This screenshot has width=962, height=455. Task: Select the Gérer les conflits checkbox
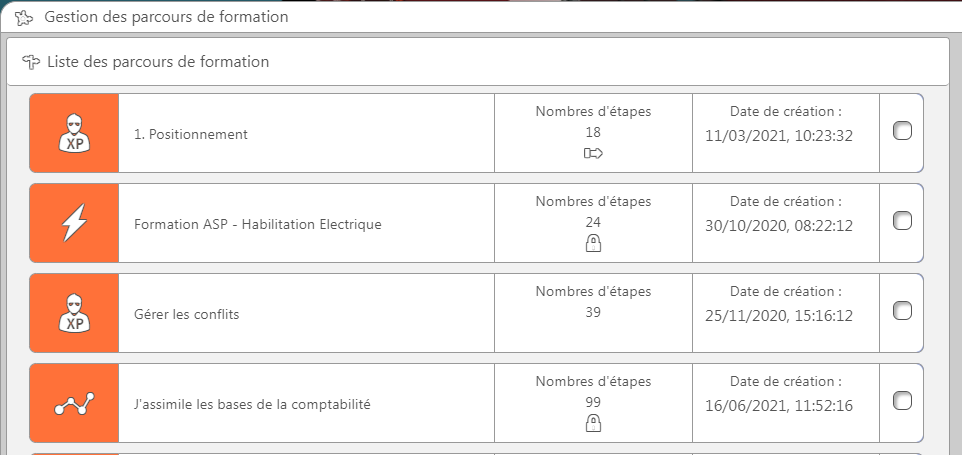[902, 310]
